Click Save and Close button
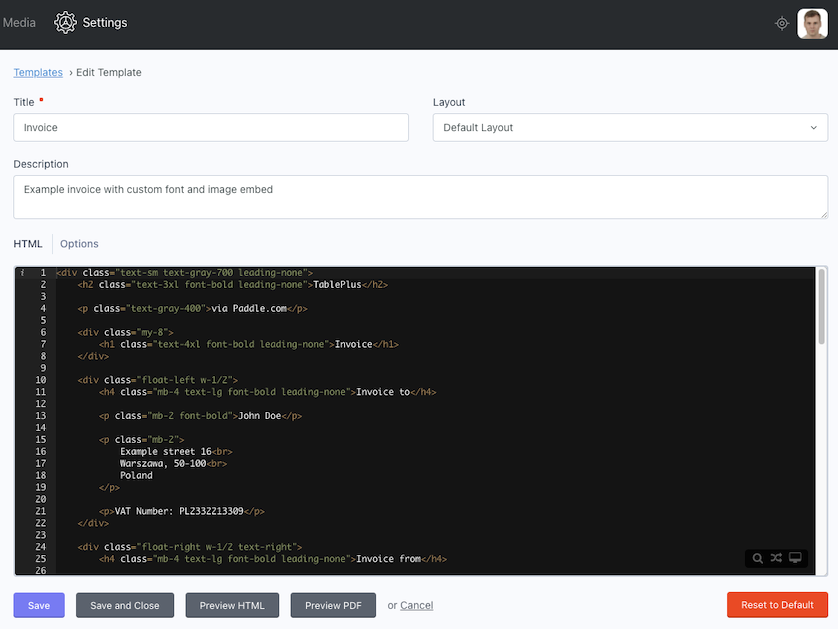The image size is (838, 629). [125, 605]
